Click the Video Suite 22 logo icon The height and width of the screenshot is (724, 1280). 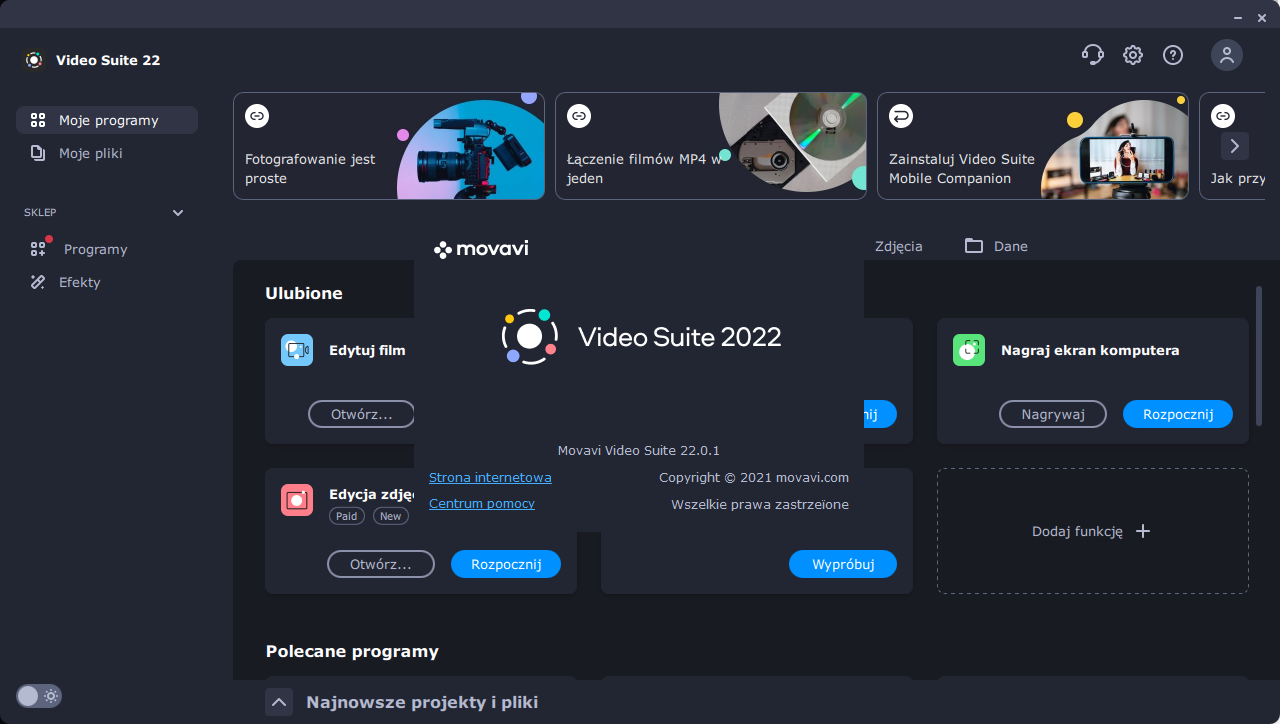34,60
